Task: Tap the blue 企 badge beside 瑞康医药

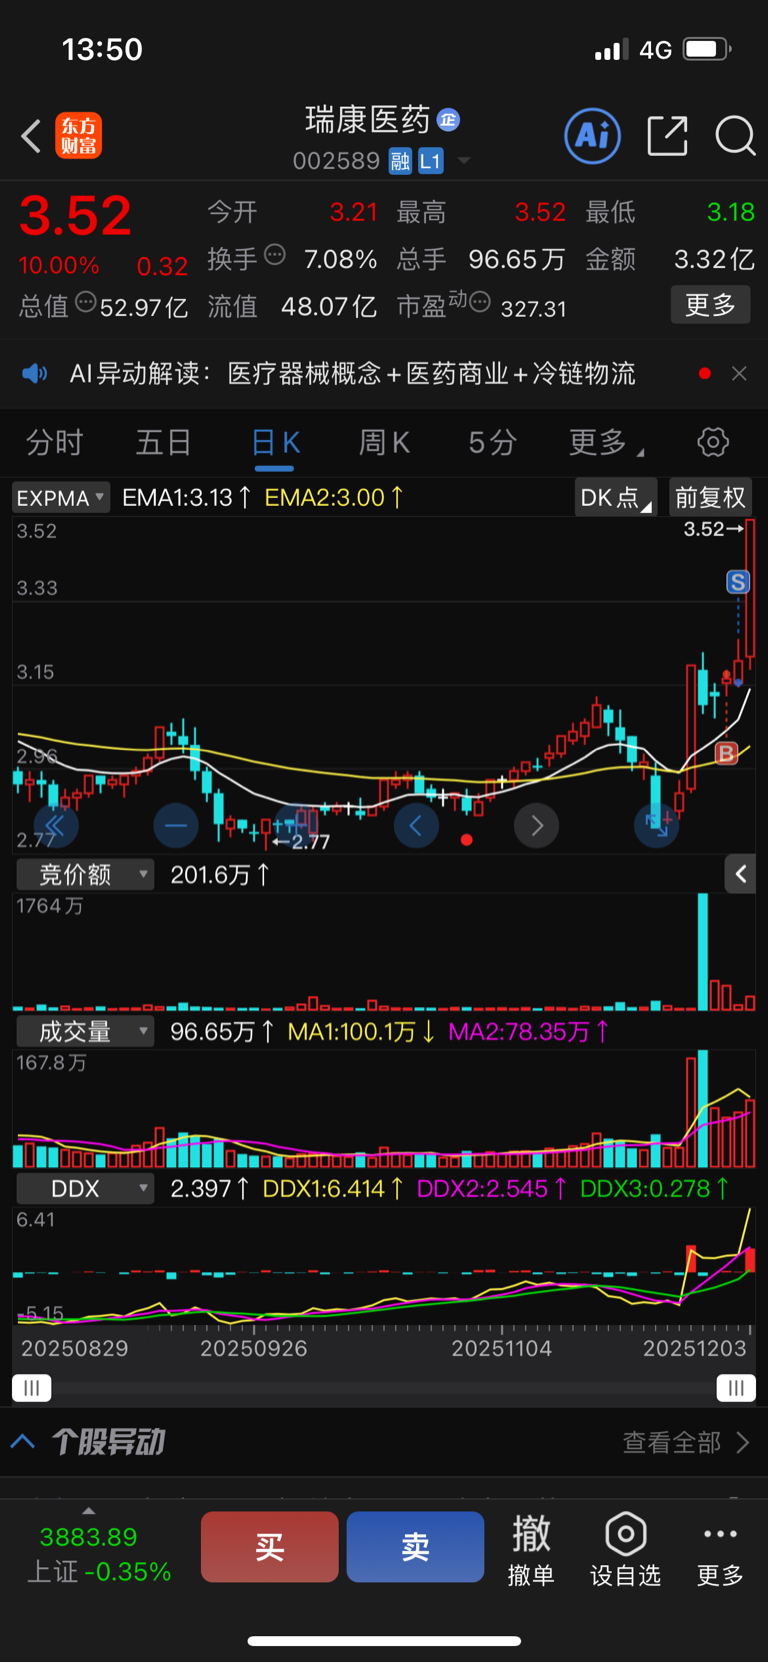Action: tap(448, 120)
